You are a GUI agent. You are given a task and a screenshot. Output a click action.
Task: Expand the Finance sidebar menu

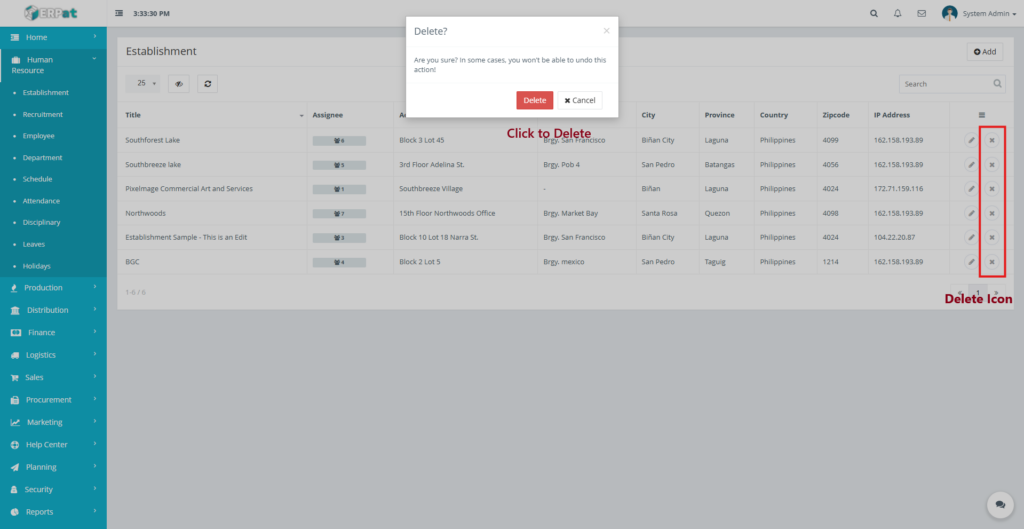tap(53, 332)
